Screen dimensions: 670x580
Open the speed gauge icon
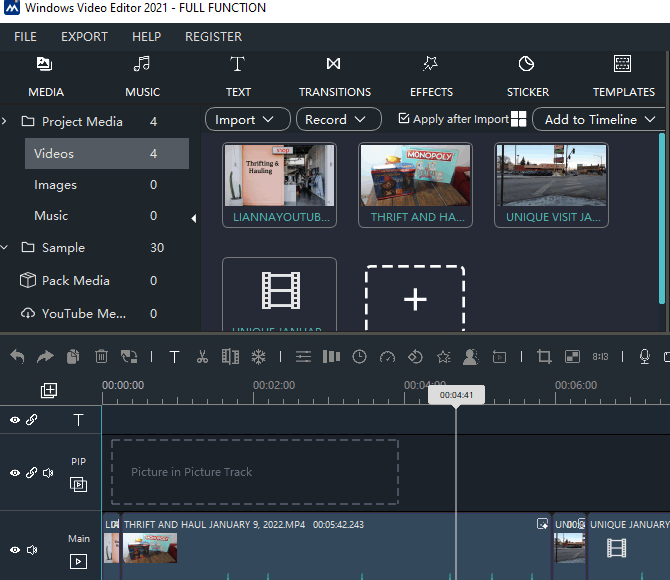(388, 356)
